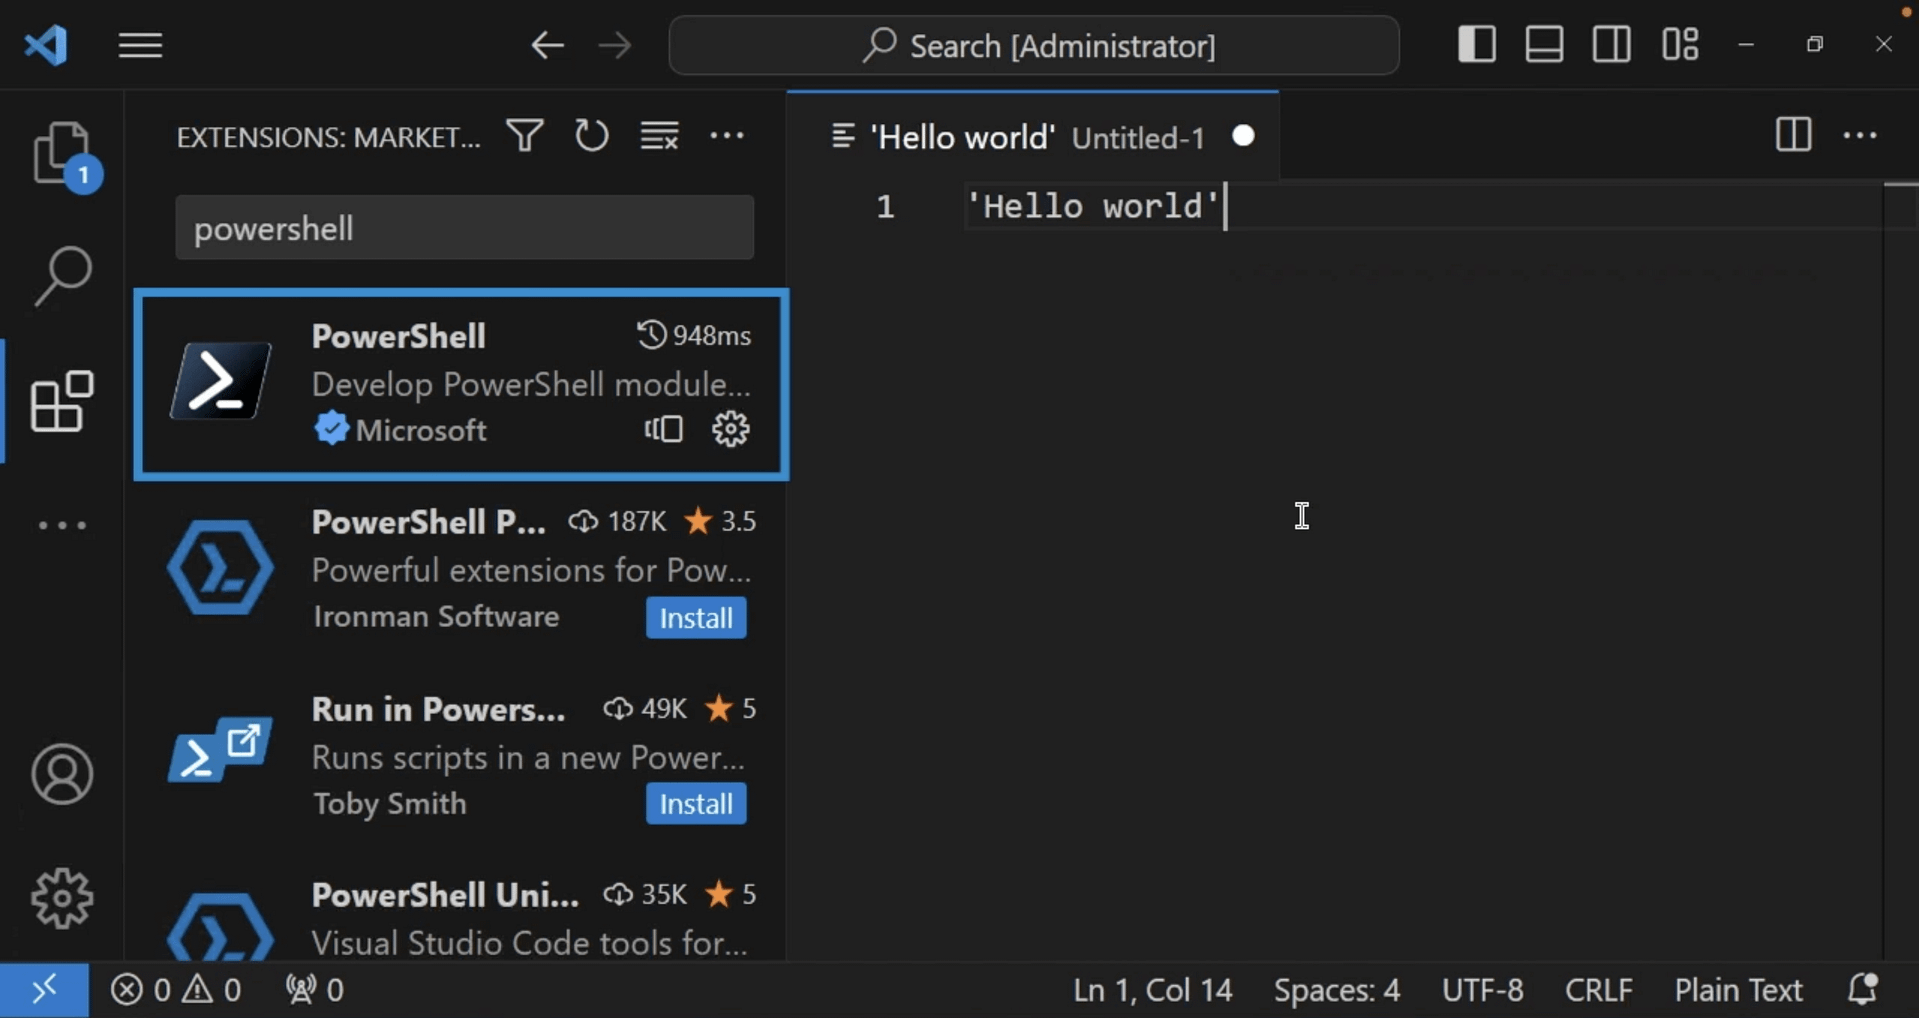Open the PowerShell extension manage gear
Viewport: 1919px width, 1018px height.
click(731, 430)
